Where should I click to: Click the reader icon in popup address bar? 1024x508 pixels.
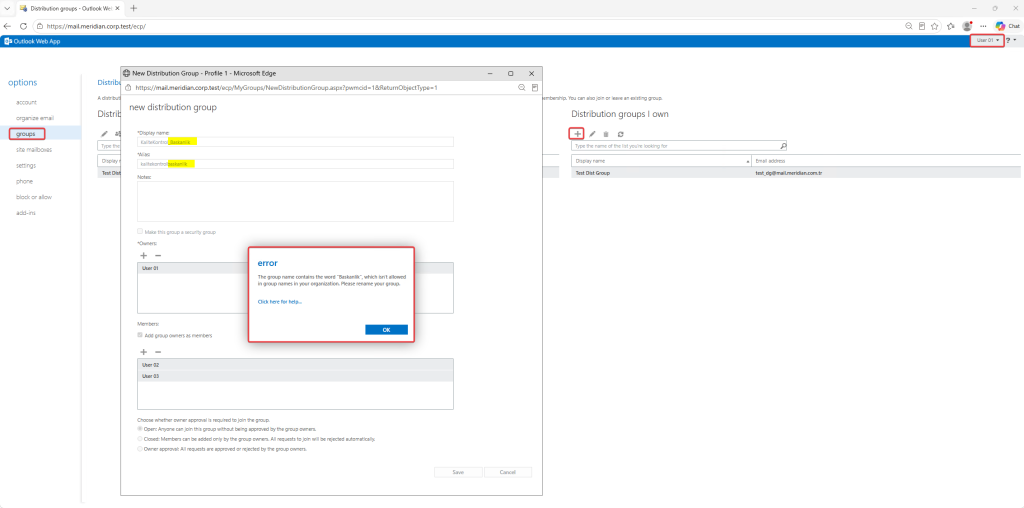coord(535,87)
